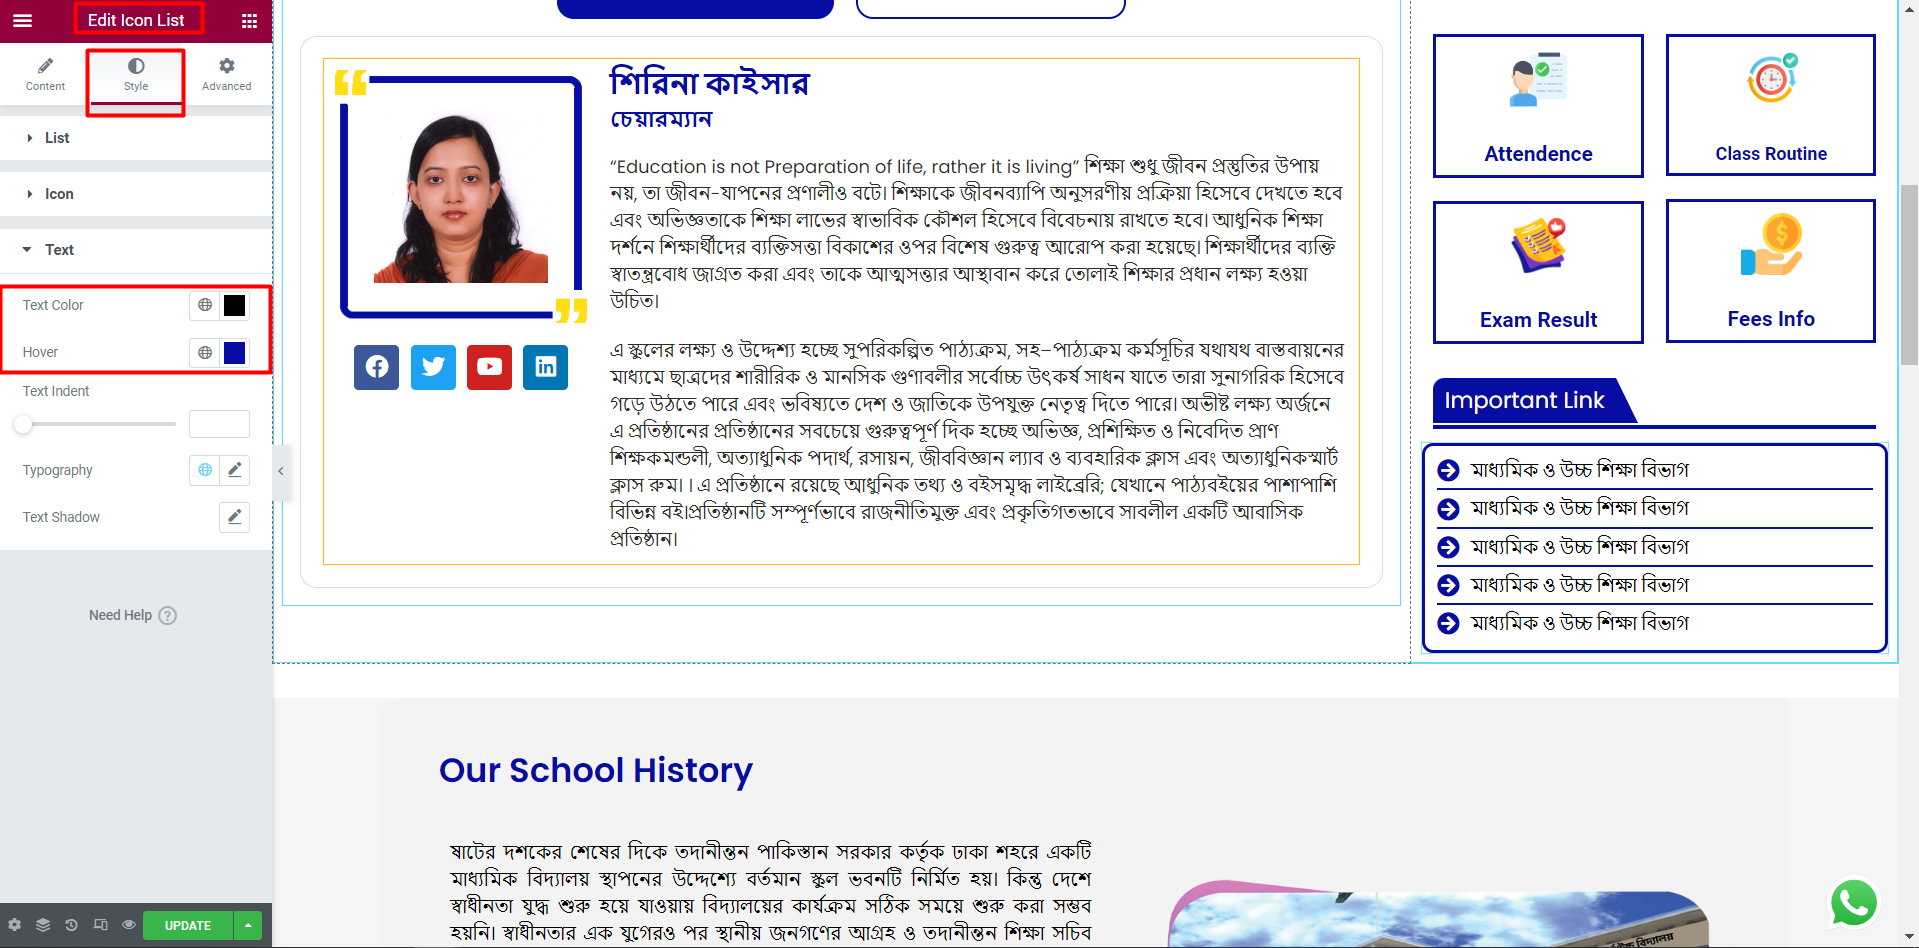The image size is (1919, 948).
Task: Toggle preview changes eye icon
Action: click(129, 925)
